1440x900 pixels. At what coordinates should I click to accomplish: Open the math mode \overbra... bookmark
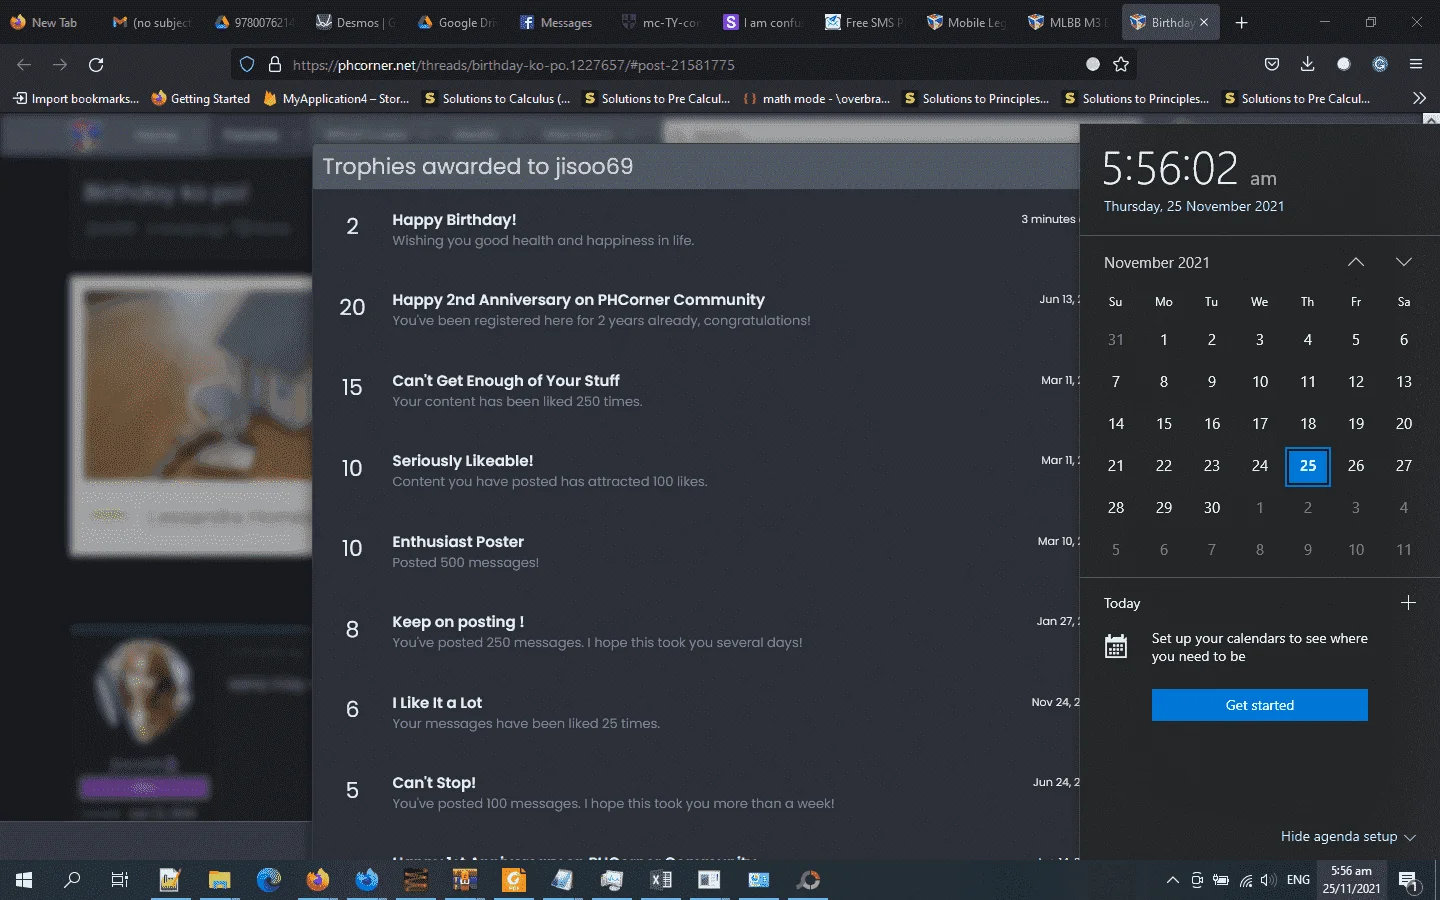point(816,98)
